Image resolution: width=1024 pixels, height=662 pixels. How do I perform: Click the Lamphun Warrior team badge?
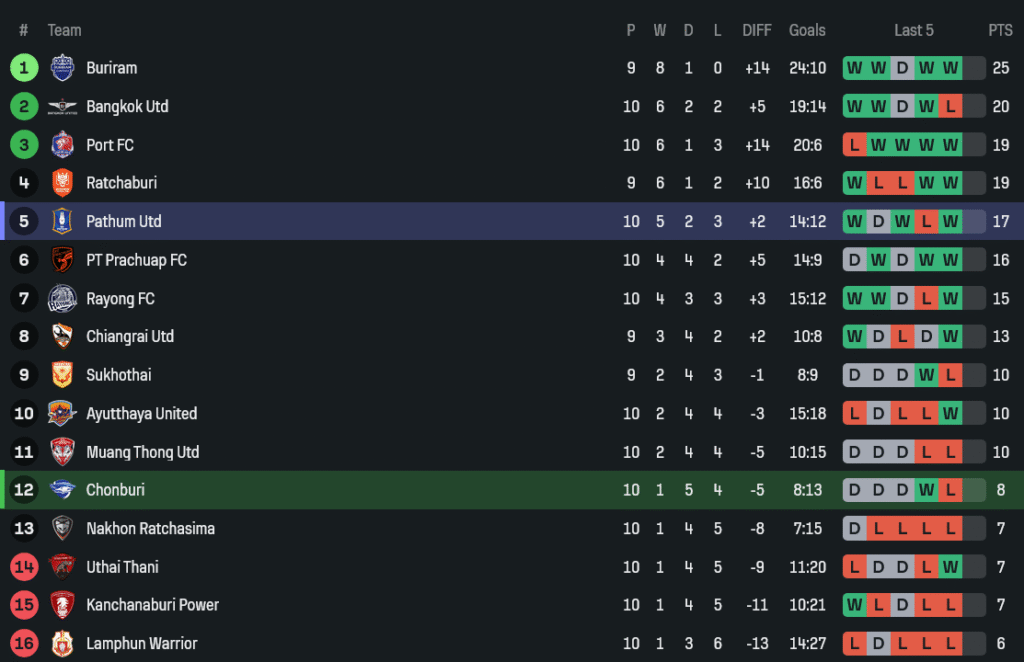click(x=63, y=643)
